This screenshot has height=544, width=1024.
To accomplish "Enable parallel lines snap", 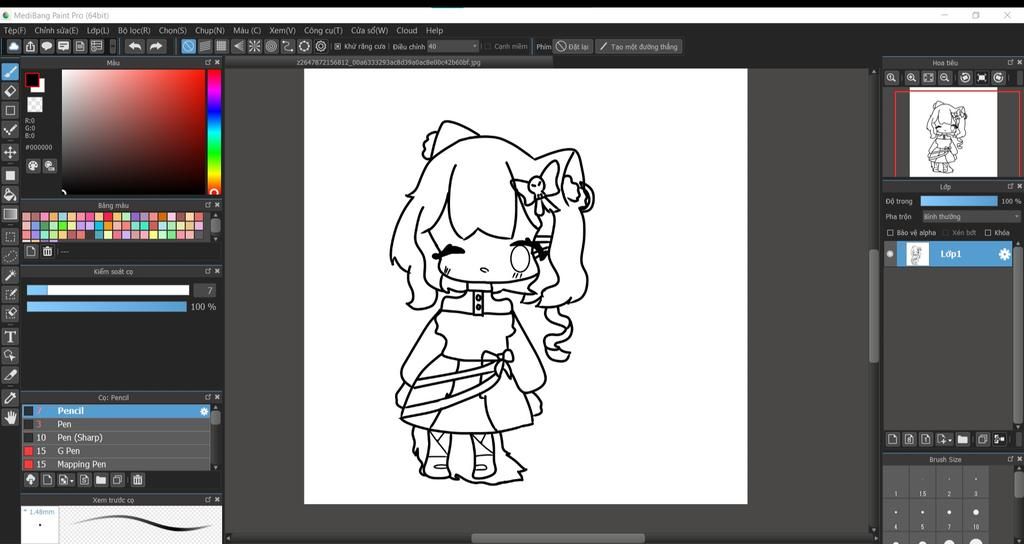I will coord(205,46).
